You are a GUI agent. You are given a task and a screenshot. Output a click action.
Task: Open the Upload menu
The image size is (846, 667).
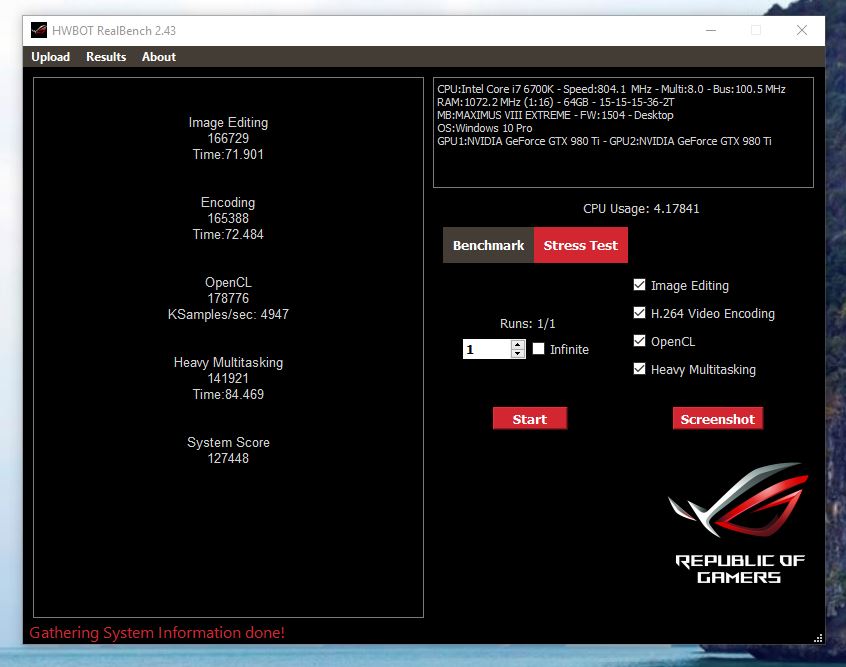pos(50,57)
